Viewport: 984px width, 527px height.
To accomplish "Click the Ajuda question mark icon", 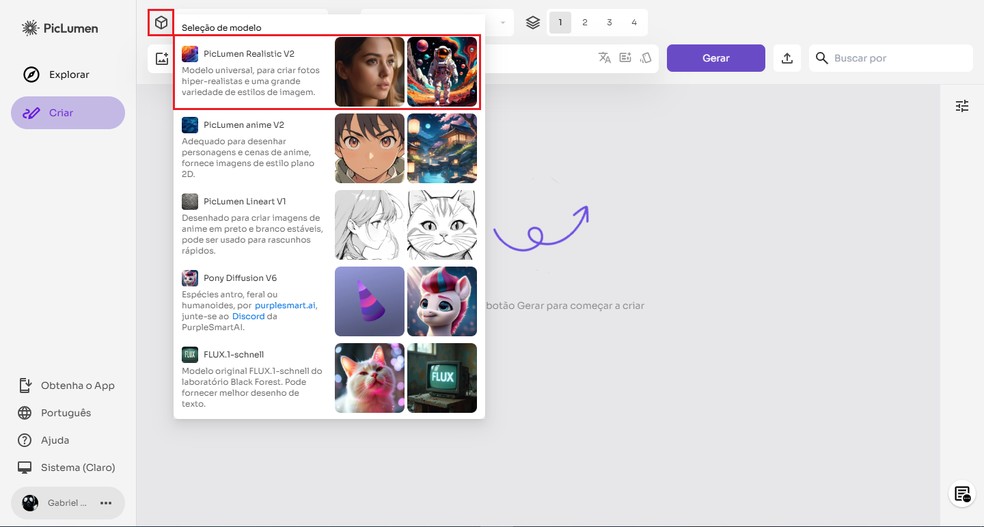I will pos(24,440).
